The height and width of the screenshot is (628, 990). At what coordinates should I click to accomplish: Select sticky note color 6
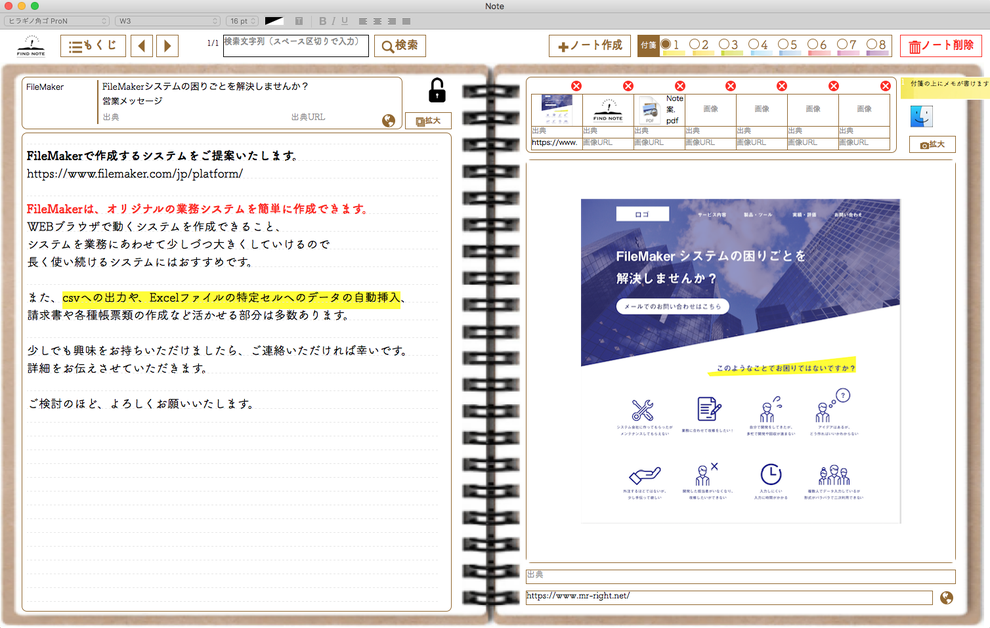pos(818,45)
